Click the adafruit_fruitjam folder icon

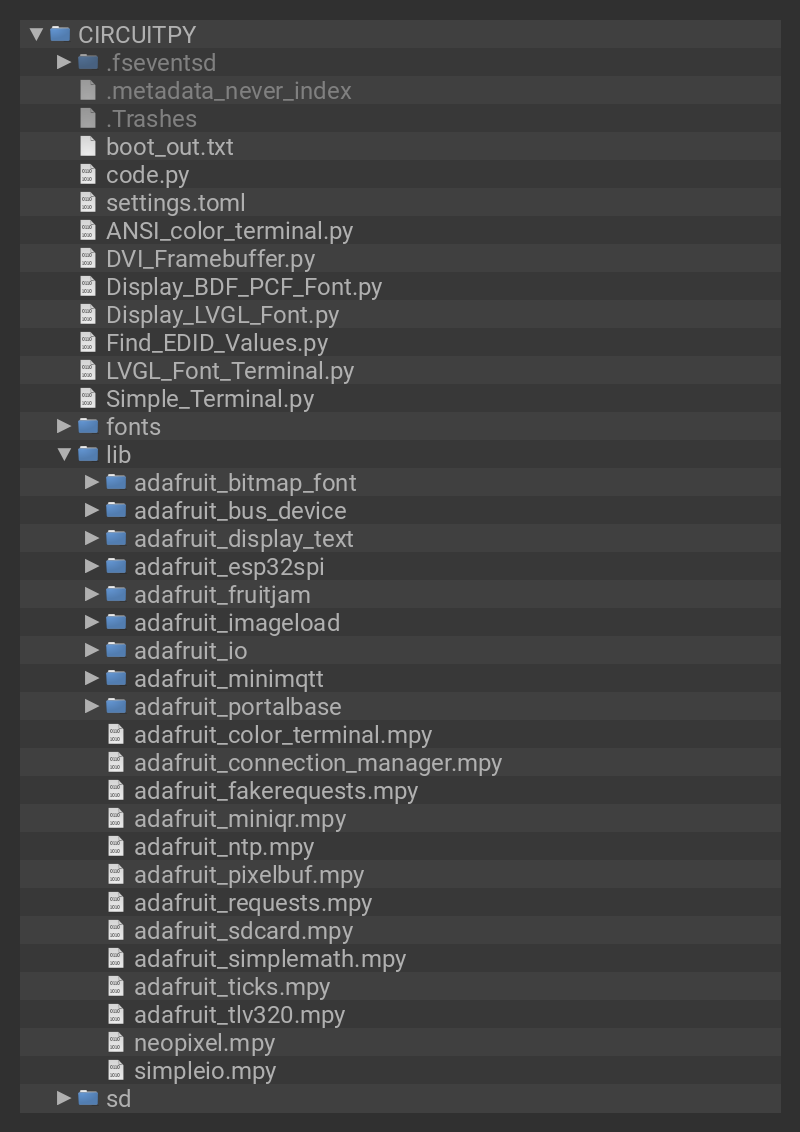[116, 594]
